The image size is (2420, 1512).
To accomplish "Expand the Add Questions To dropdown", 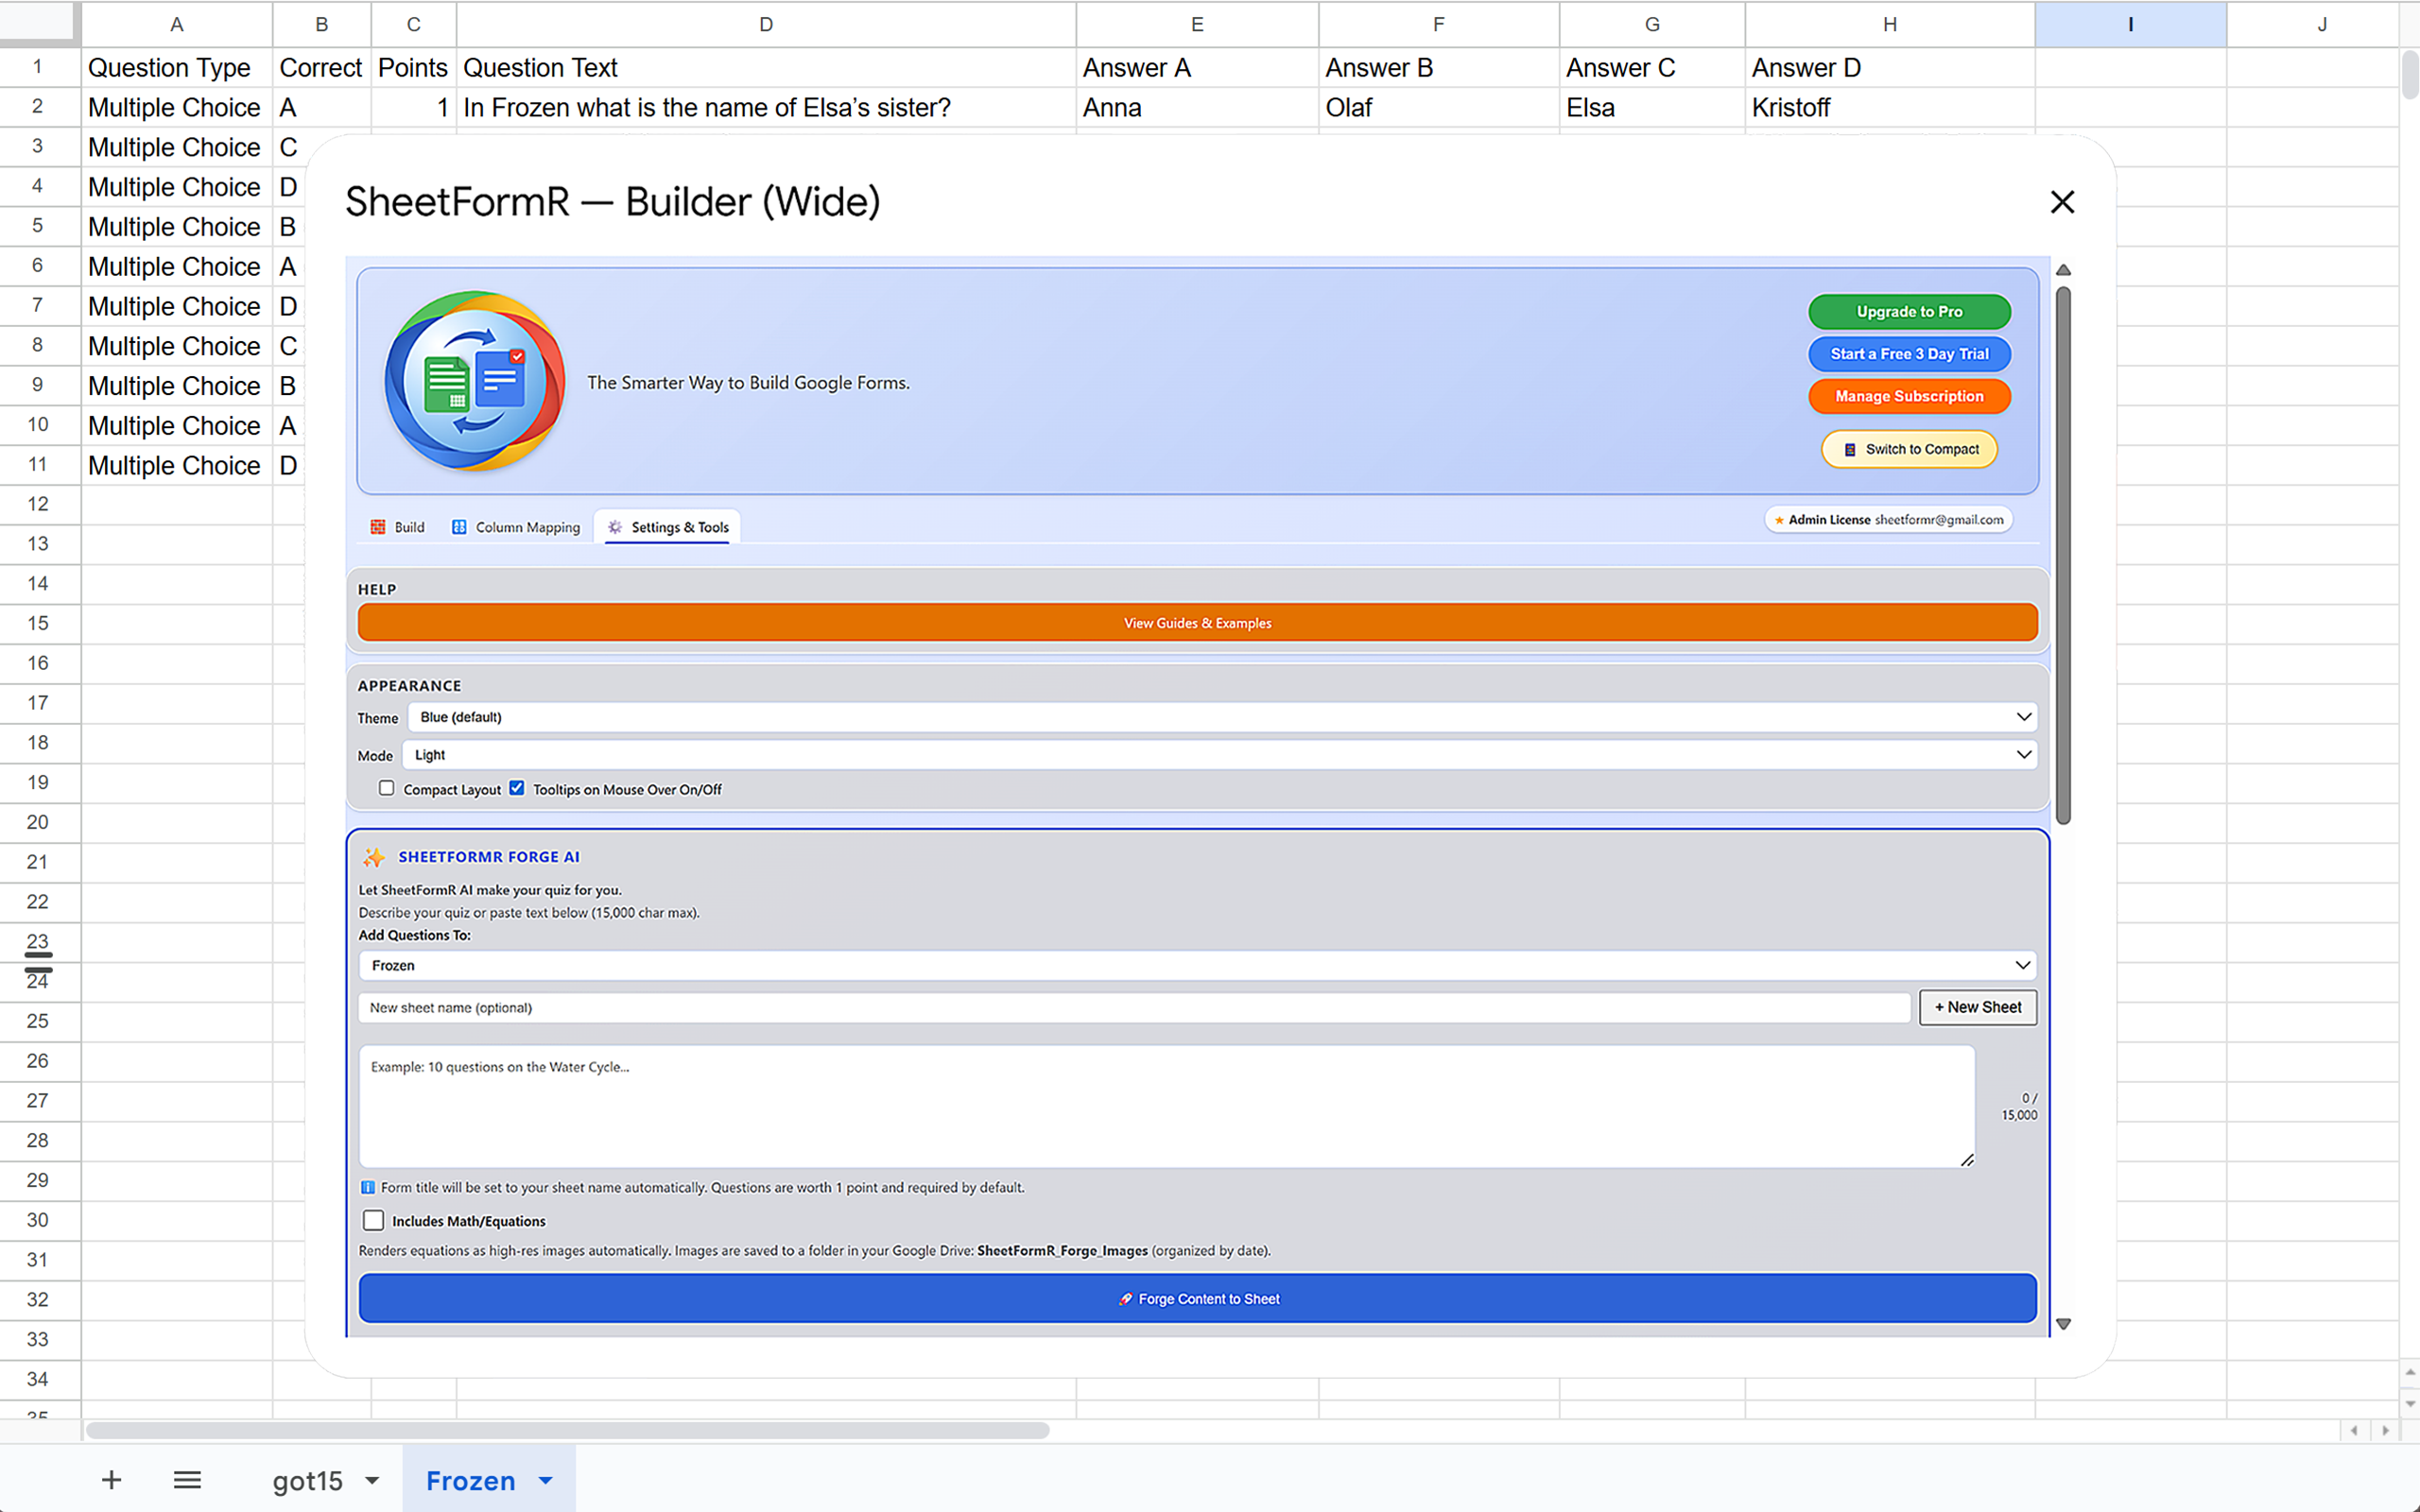I will point(1197,965).
